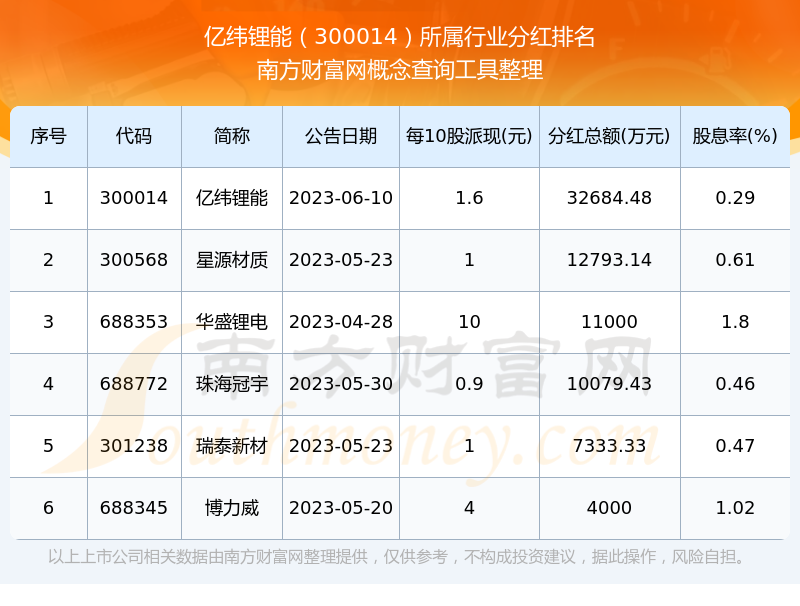Click the 华盛锂电 name cell

(x=232, y=322)
